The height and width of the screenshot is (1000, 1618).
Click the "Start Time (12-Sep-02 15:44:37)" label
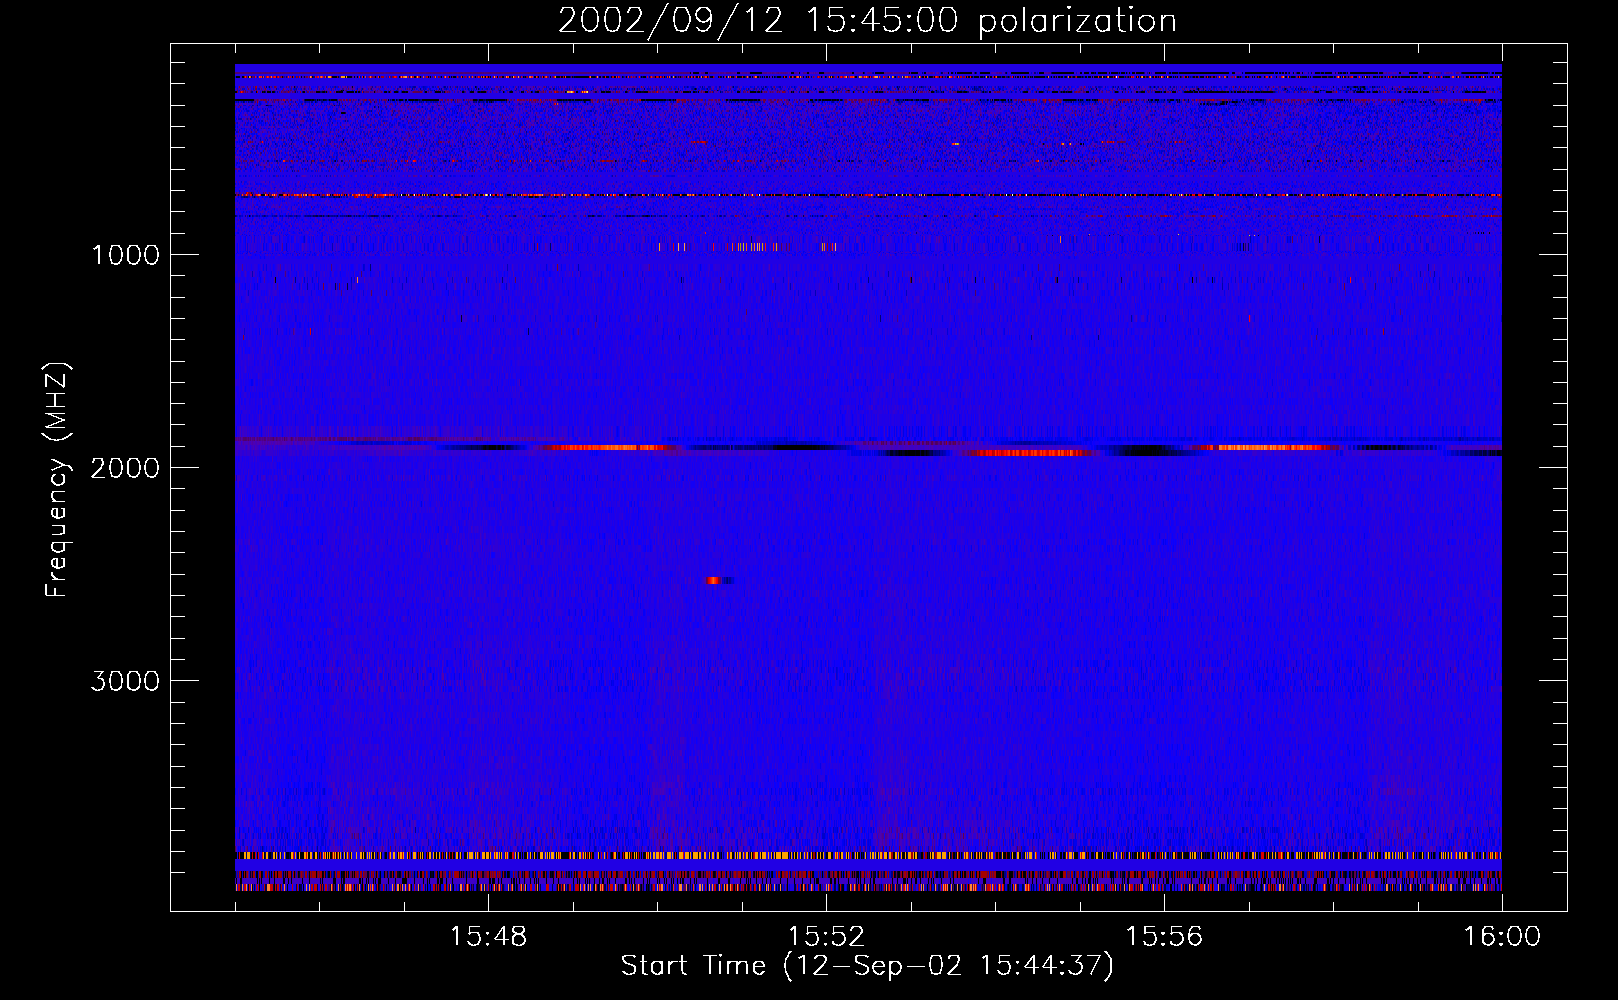click(867, 966)
